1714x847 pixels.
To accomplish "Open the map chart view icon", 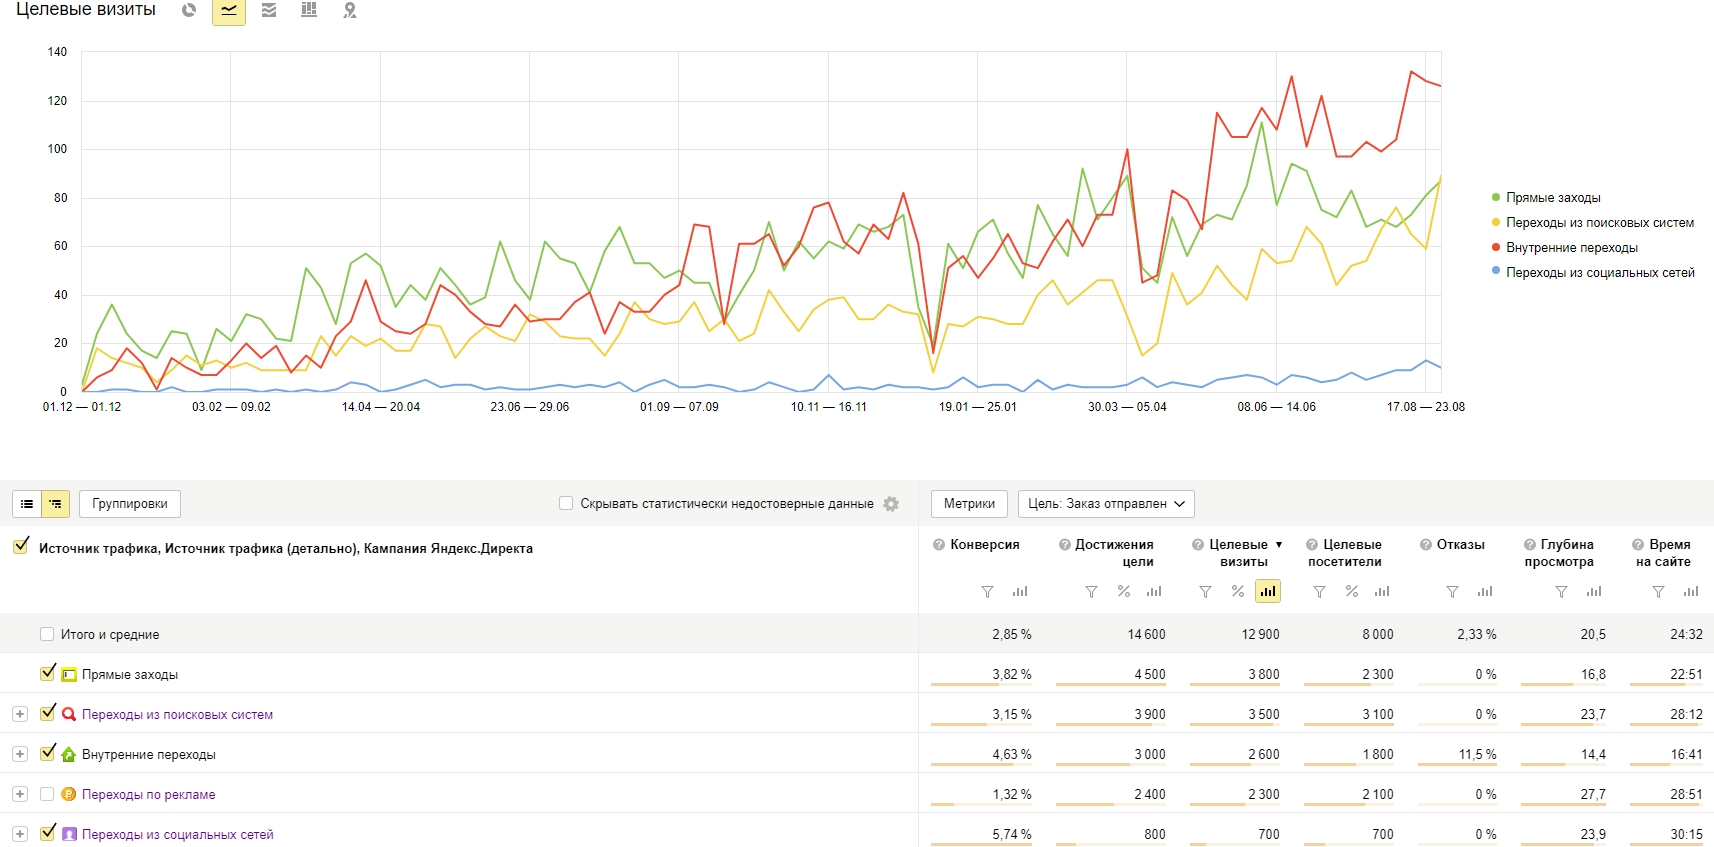I will pos(349,10).
